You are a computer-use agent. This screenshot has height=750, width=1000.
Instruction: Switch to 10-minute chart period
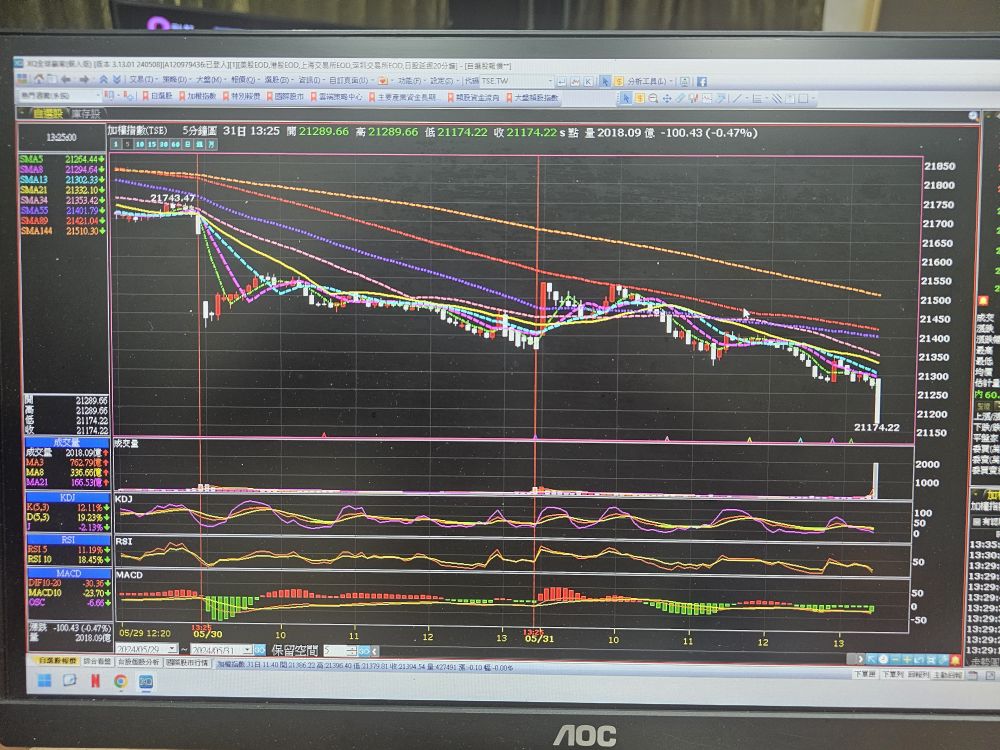140,144
